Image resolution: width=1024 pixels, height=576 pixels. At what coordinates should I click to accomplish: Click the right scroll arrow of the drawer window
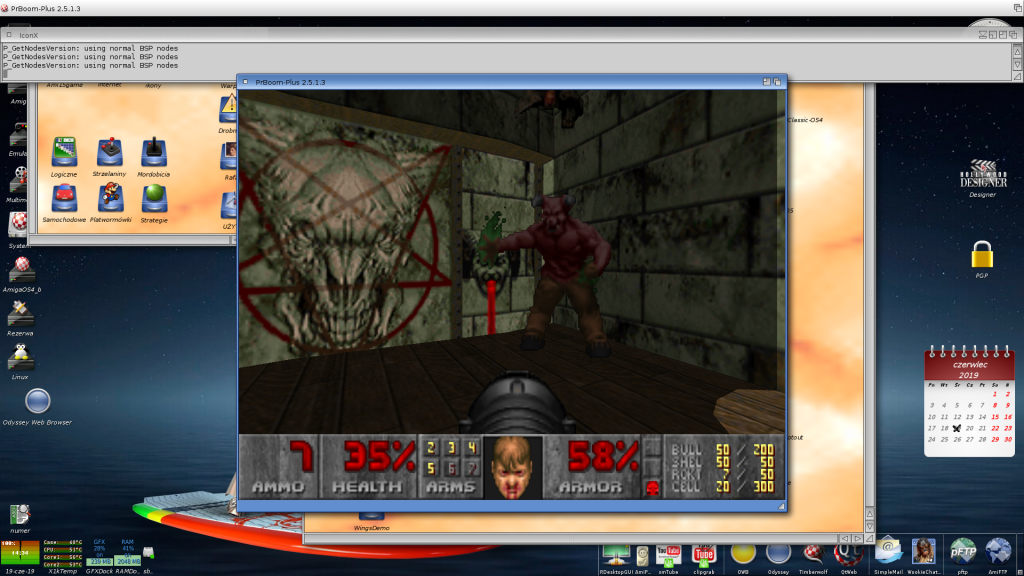tap(857, 539)
